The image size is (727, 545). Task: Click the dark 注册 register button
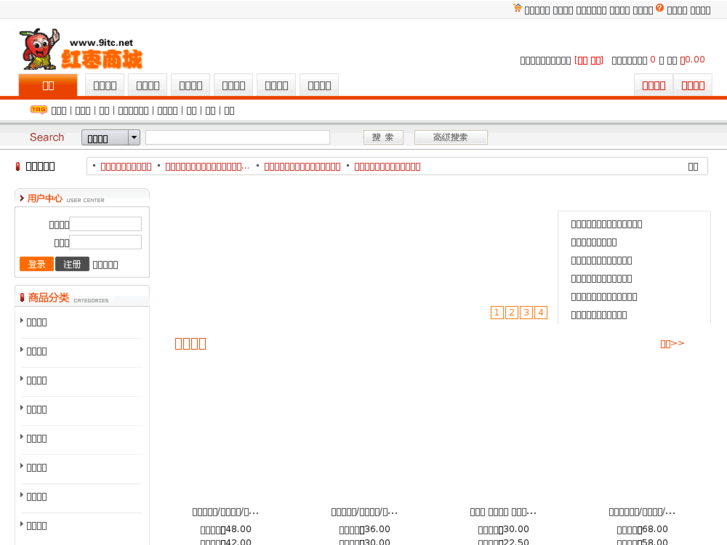coord(72,264)
